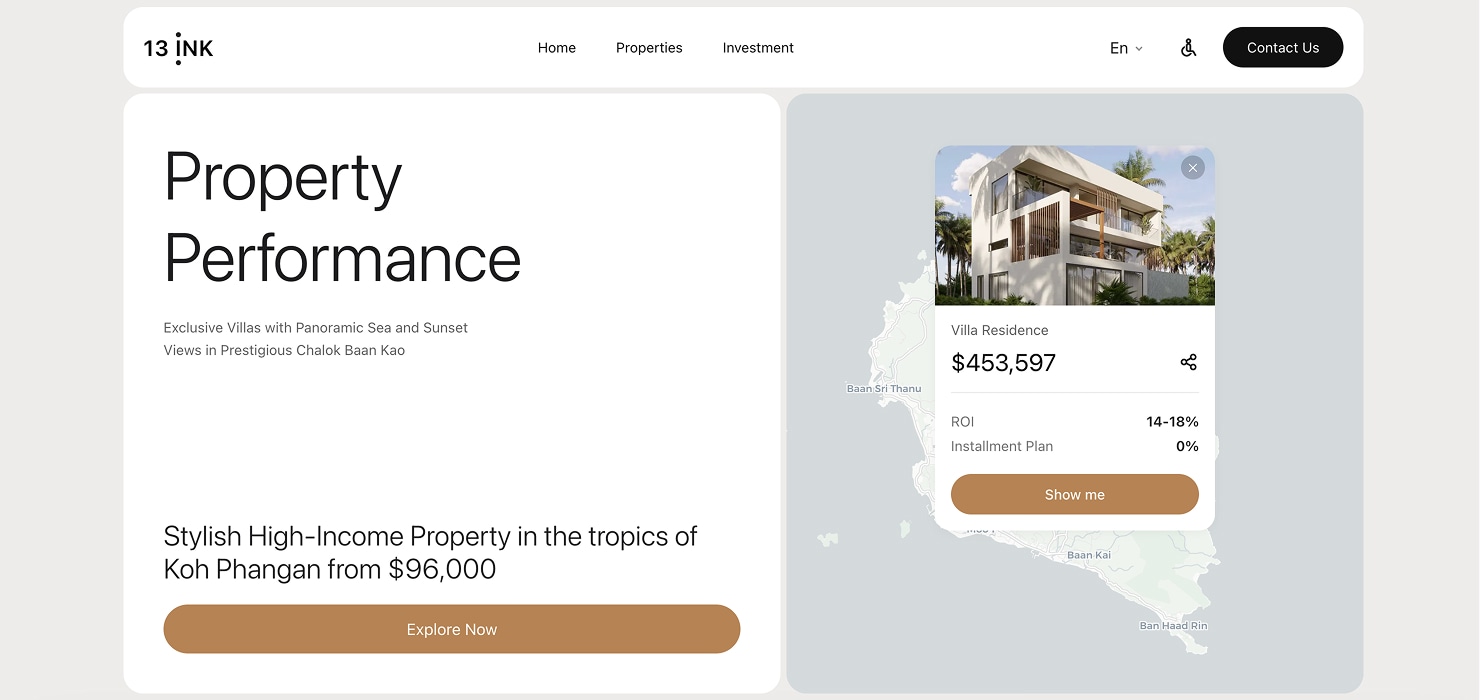1480x700 pixels.
Task: Select the $453,597 price text
Action: [x=1003, y=362]
